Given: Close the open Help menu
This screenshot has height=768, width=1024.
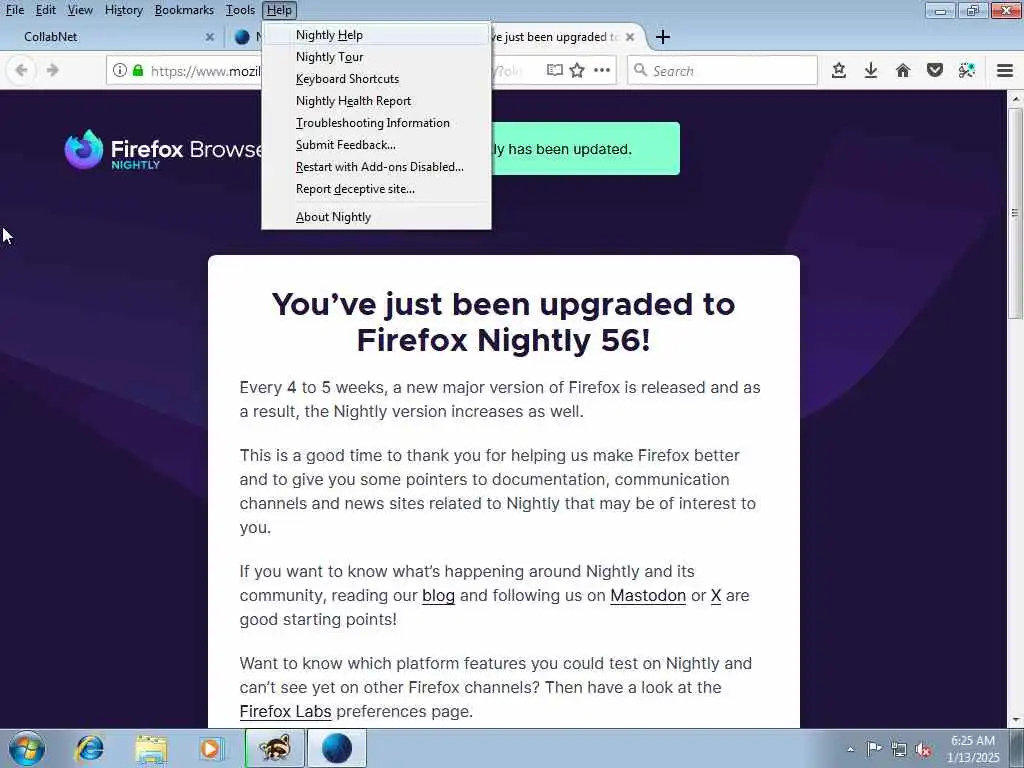Looking at the screenshot, I should [x=280, y=10].
